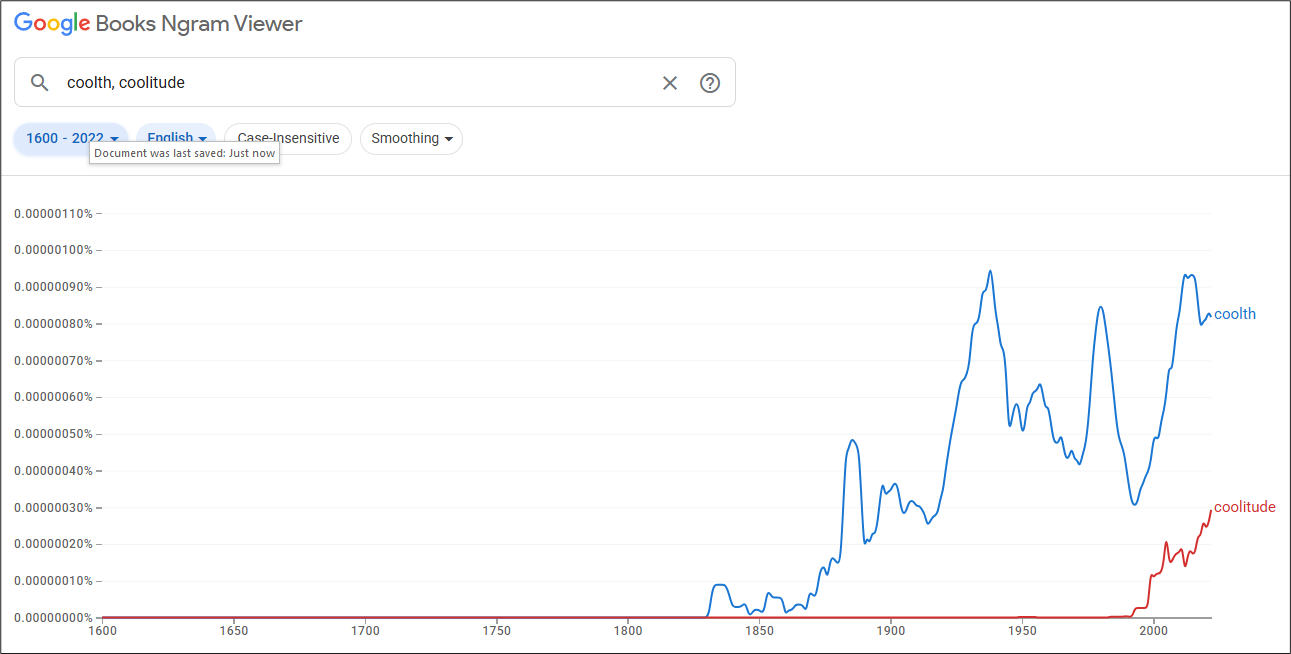This screenshot has width=1291, height=654.
Task: Toggle the Case-Insensitive option
Action: coord(288,139)
